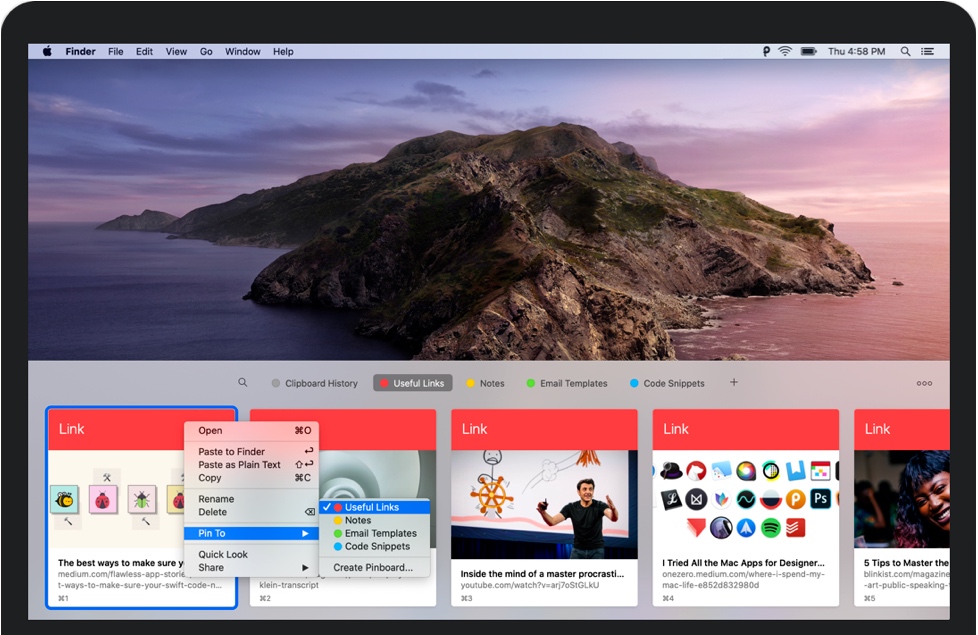
Task: Open the three-dot more options menu
Action: tap(924, 383)
